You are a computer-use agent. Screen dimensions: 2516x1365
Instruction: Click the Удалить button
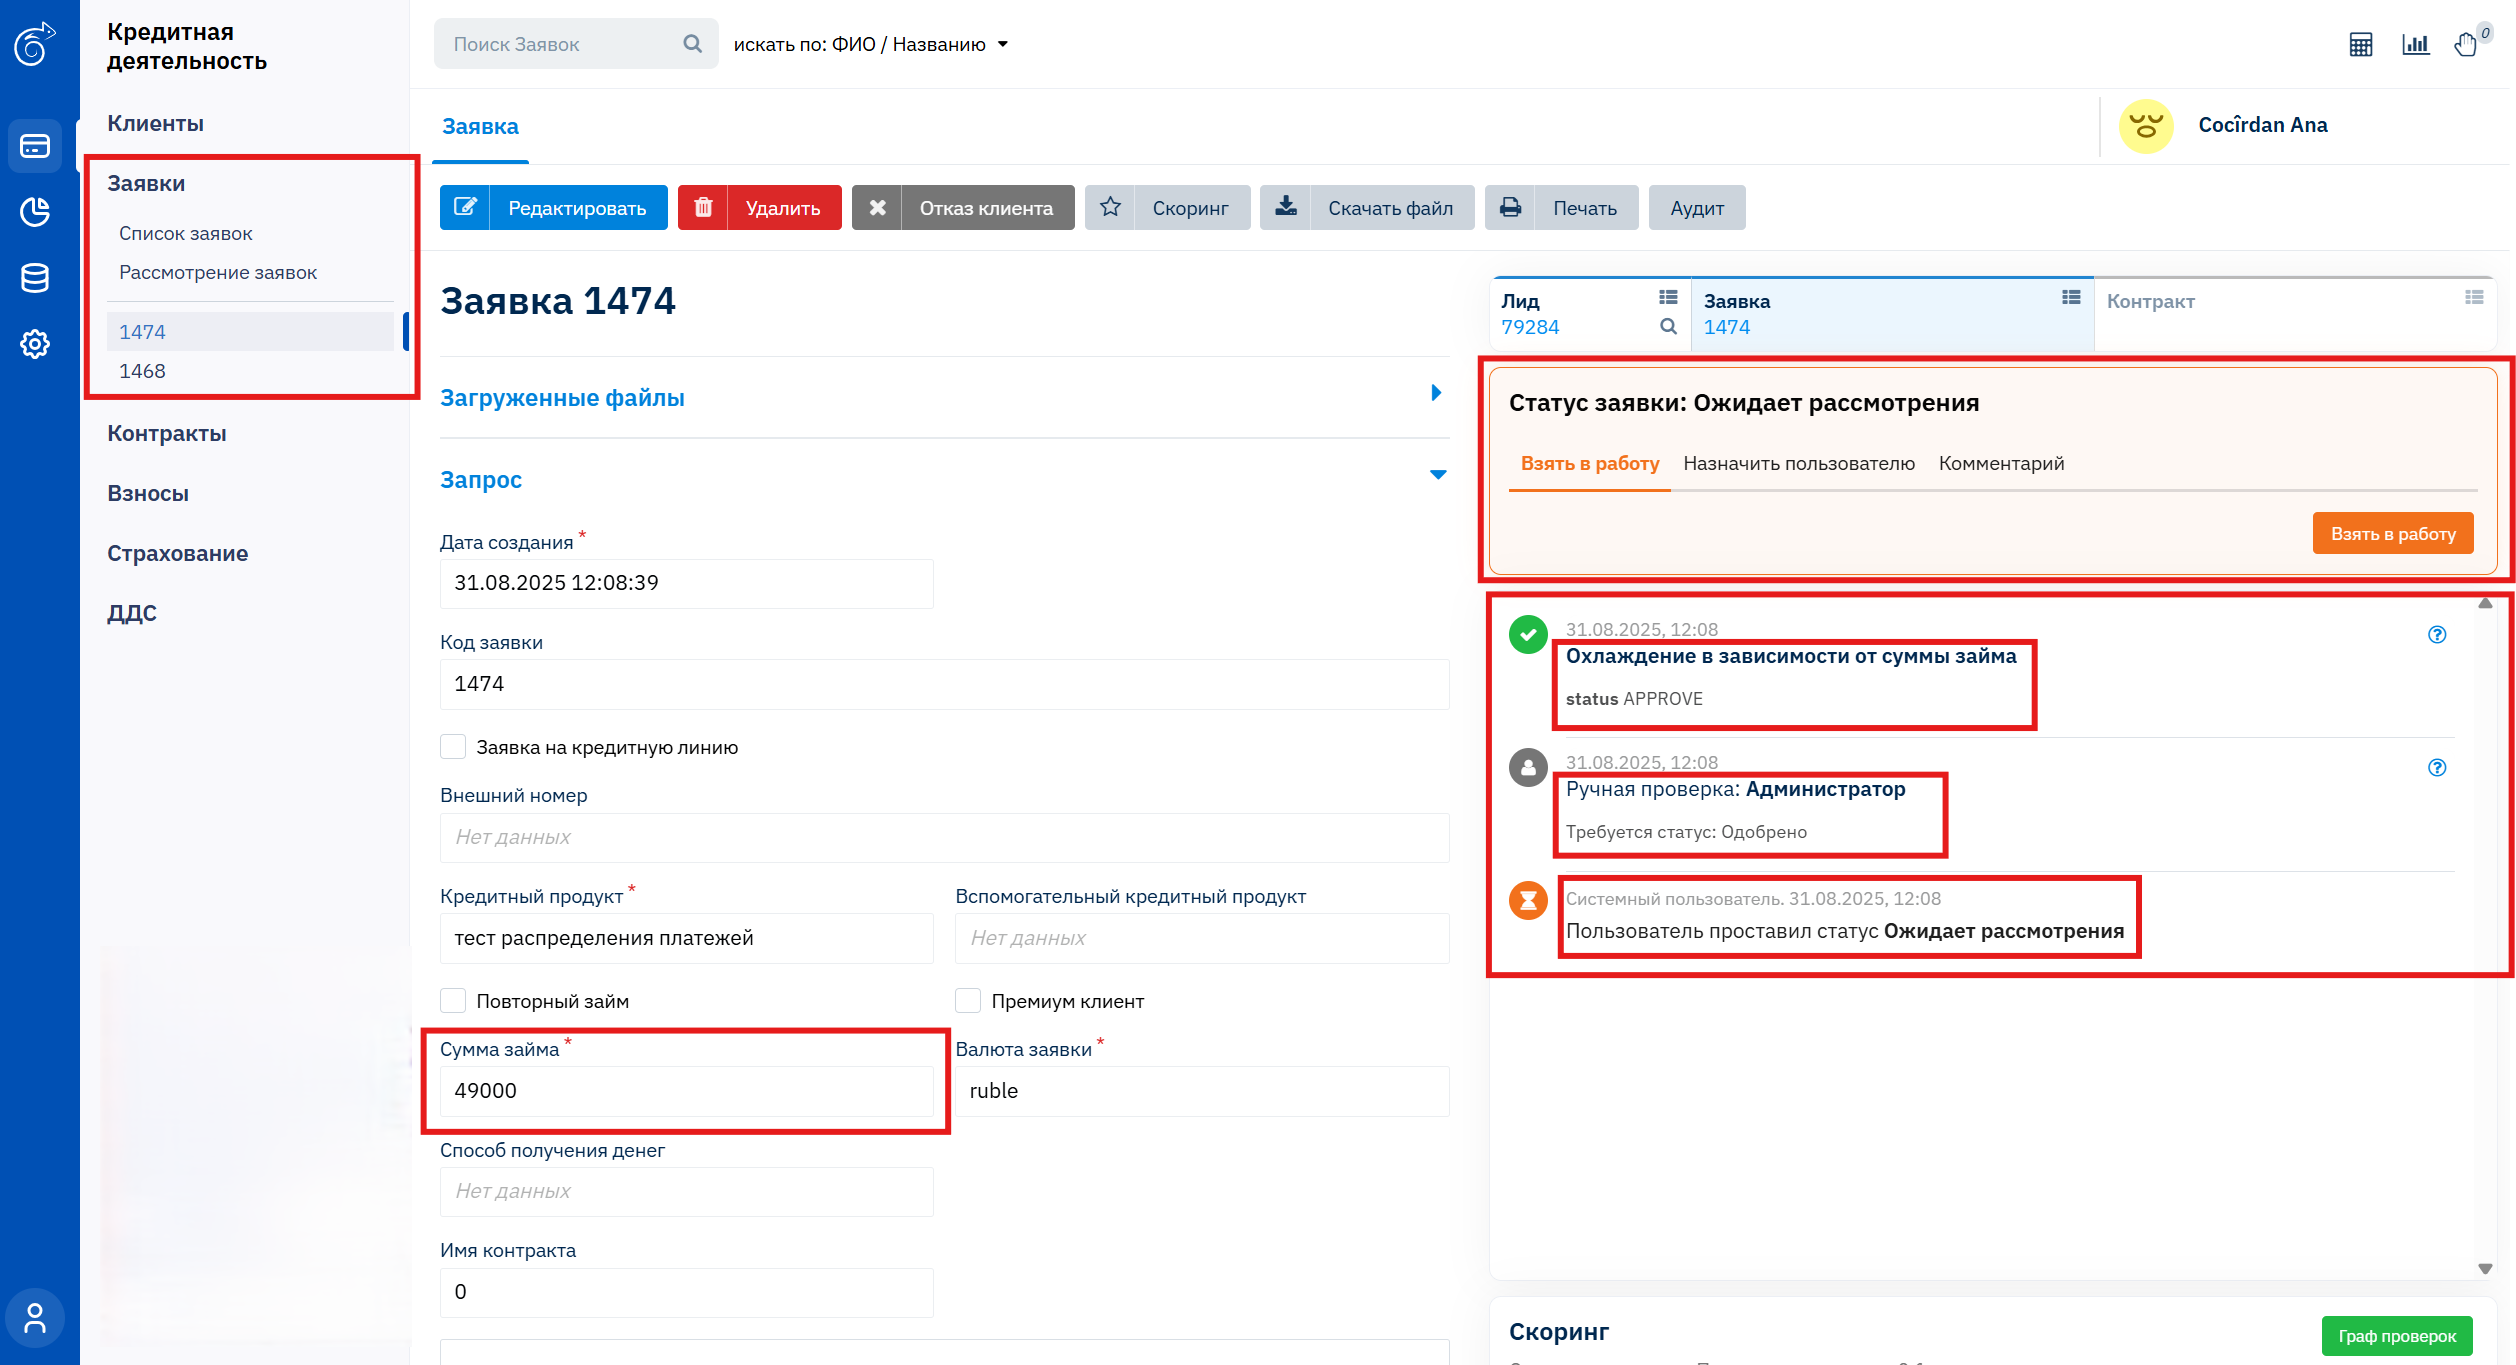(x=760, y=207)
